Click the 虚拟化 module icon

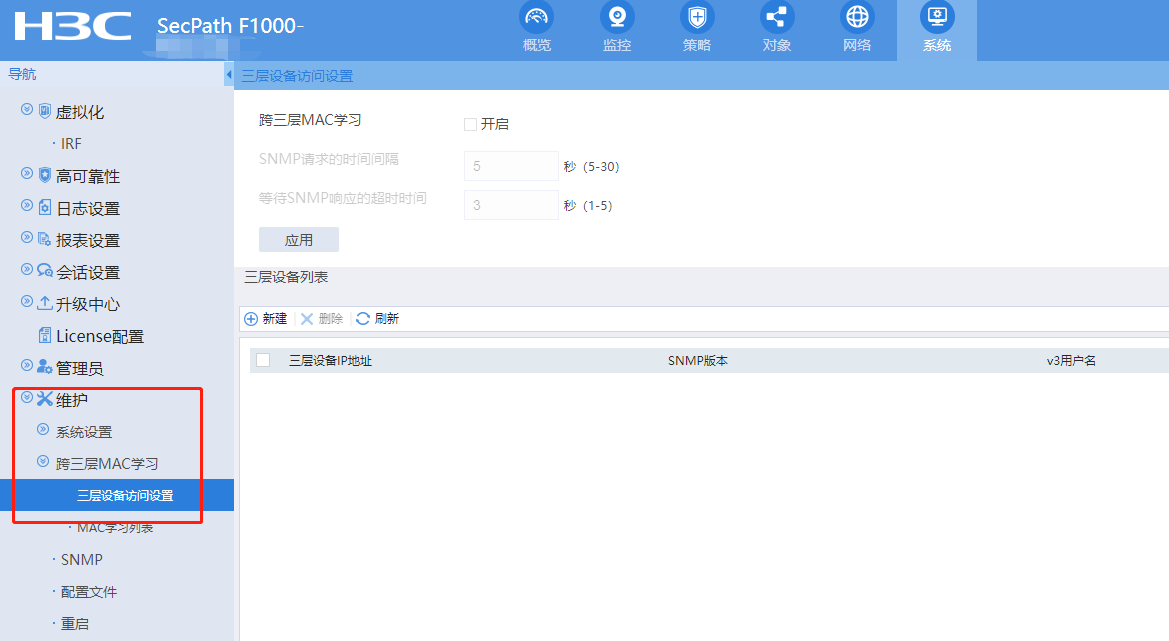(x=45, y=110)
